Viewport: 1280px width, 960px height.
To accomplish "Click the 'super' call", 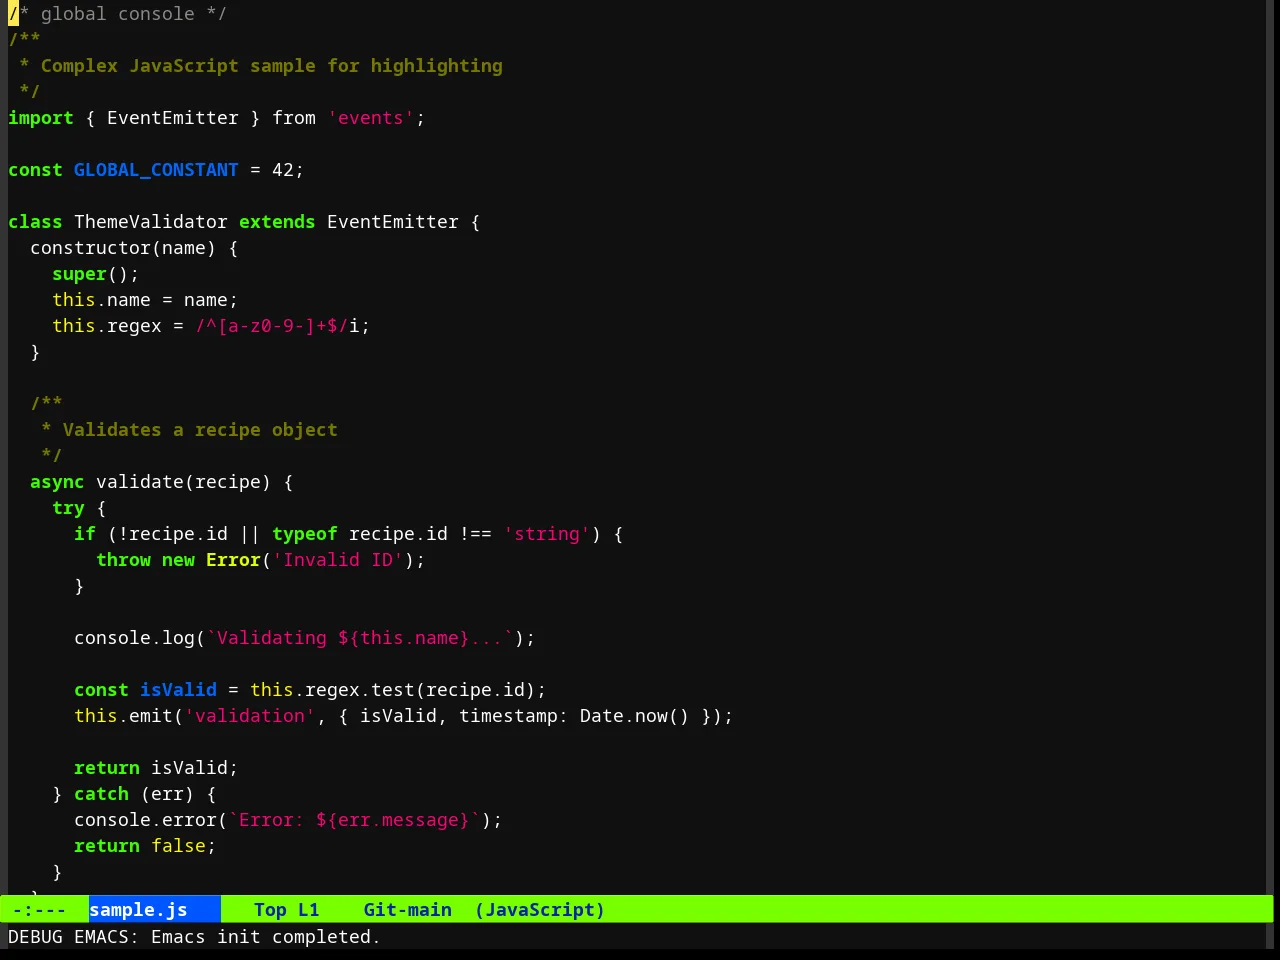I will point(79,274).
